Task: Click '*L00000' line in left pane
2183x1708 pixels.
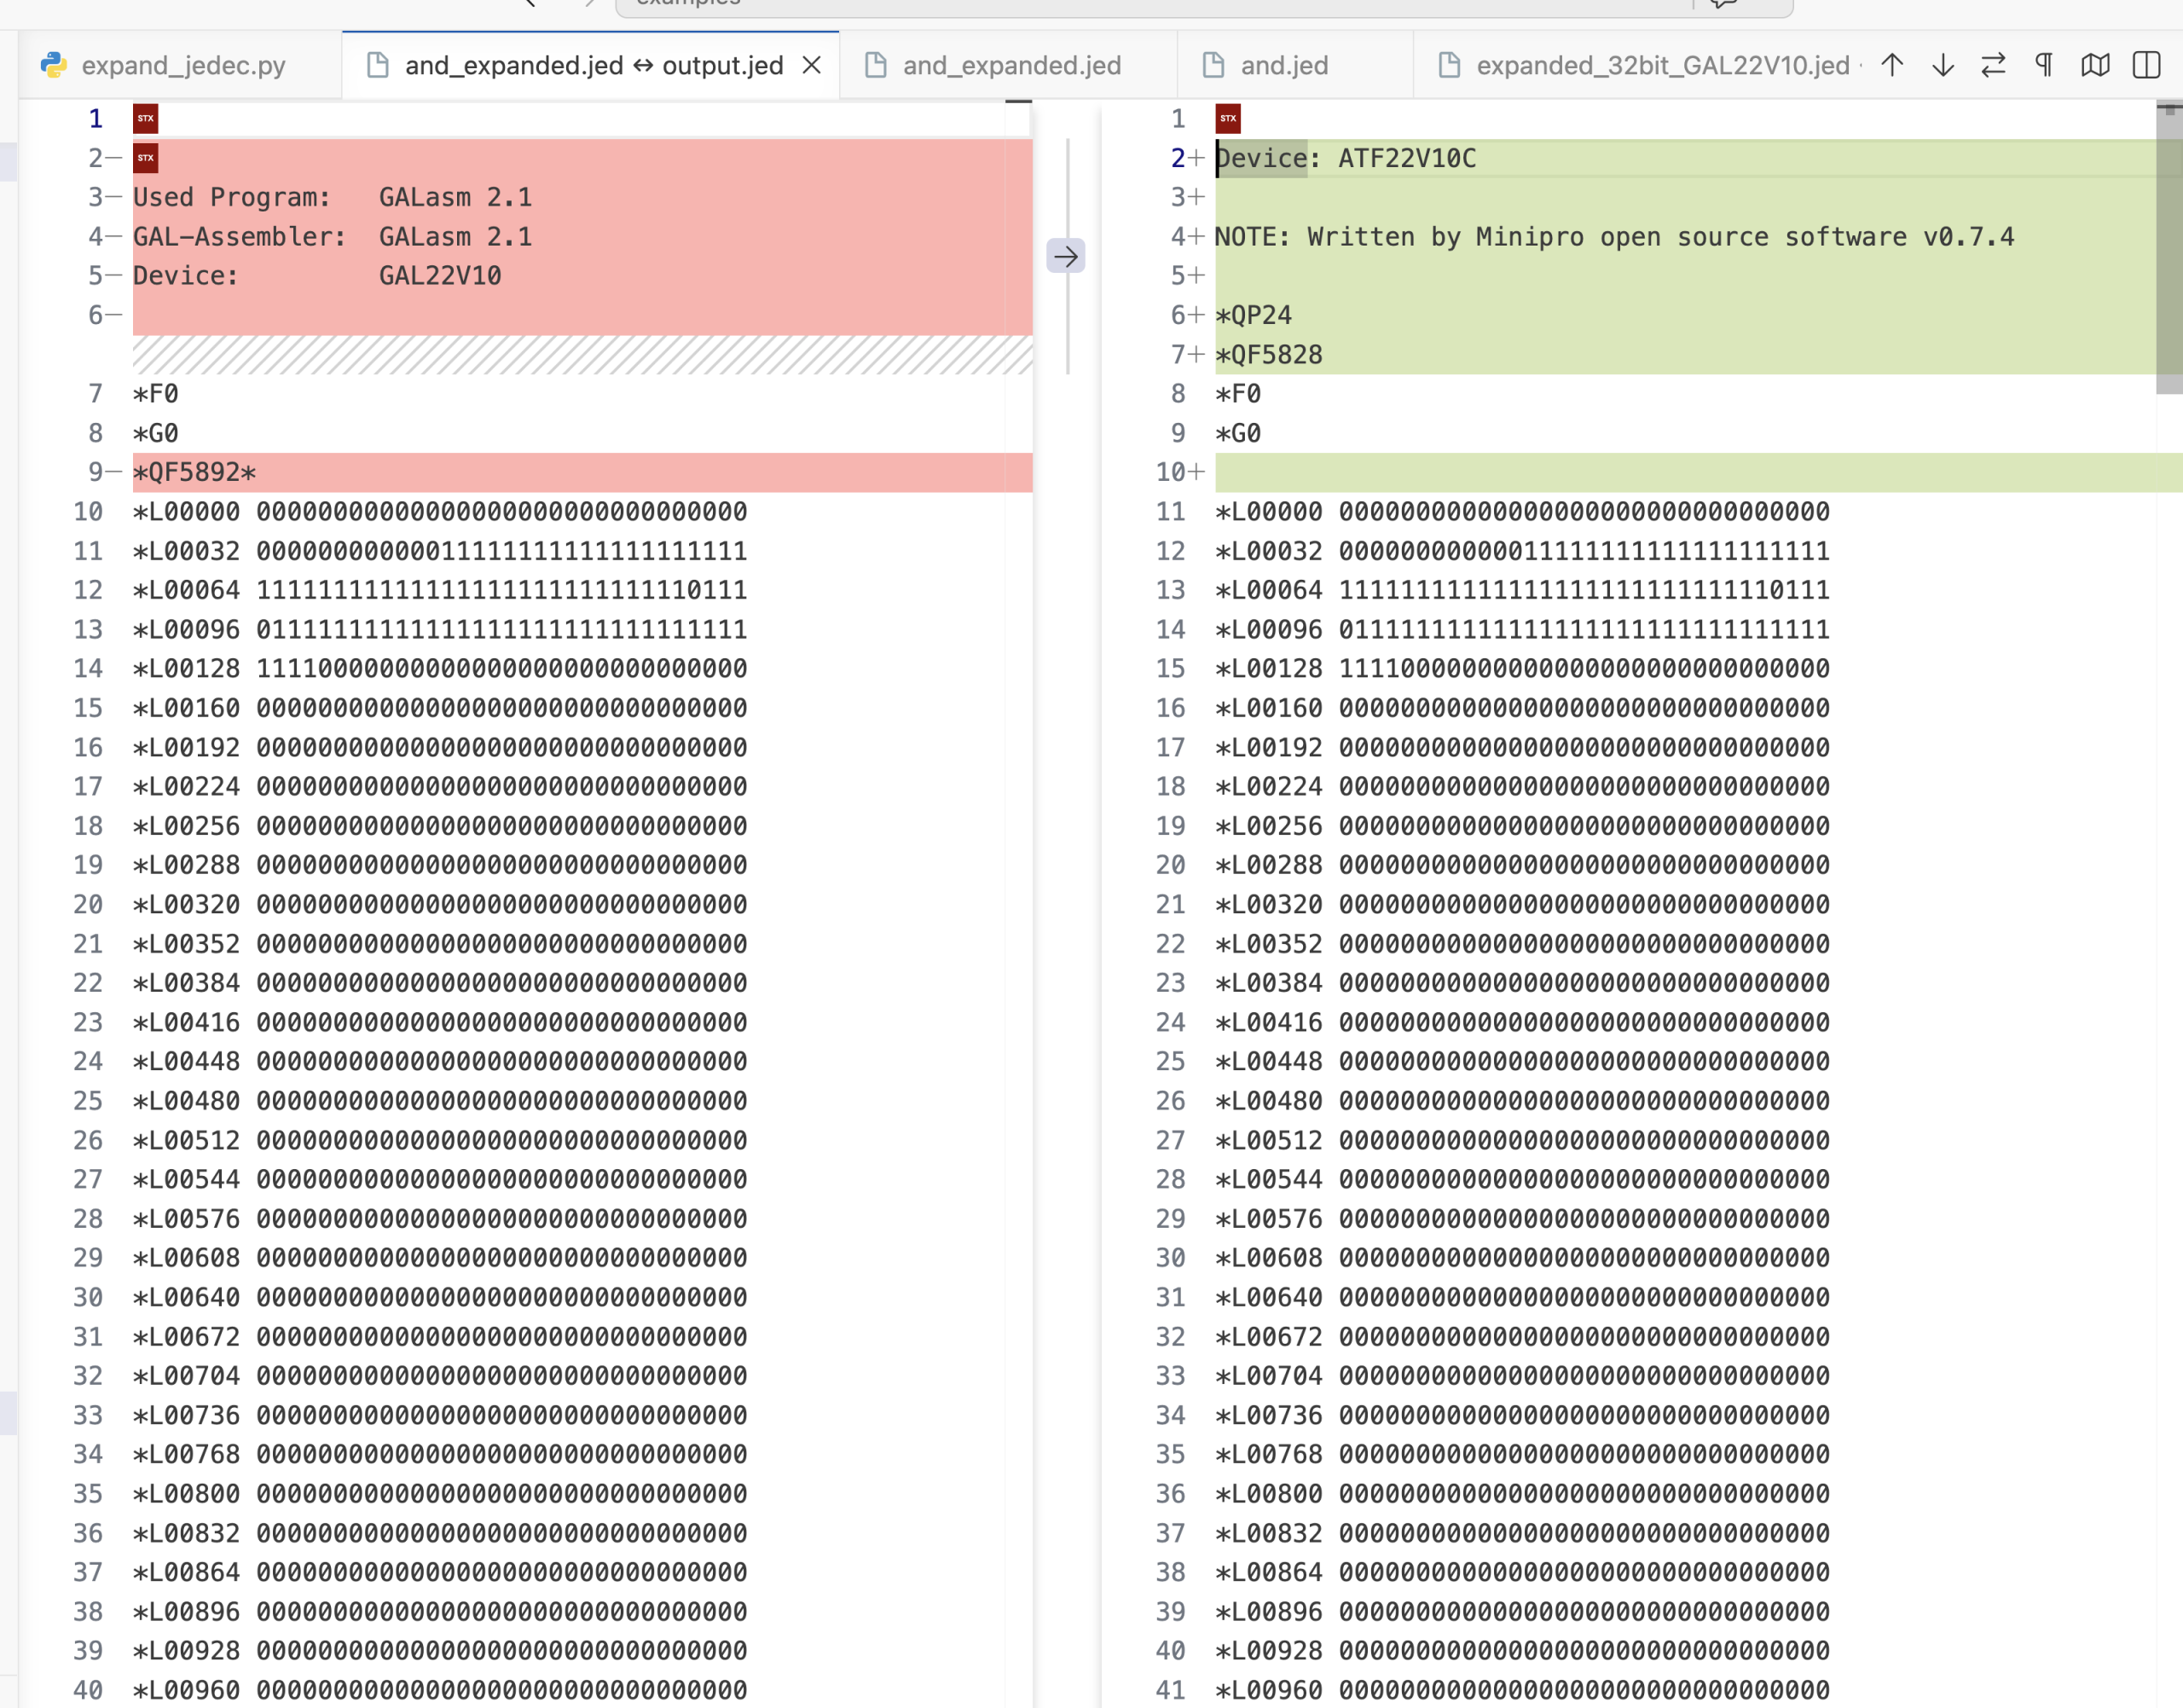Action: pos(440,512)
